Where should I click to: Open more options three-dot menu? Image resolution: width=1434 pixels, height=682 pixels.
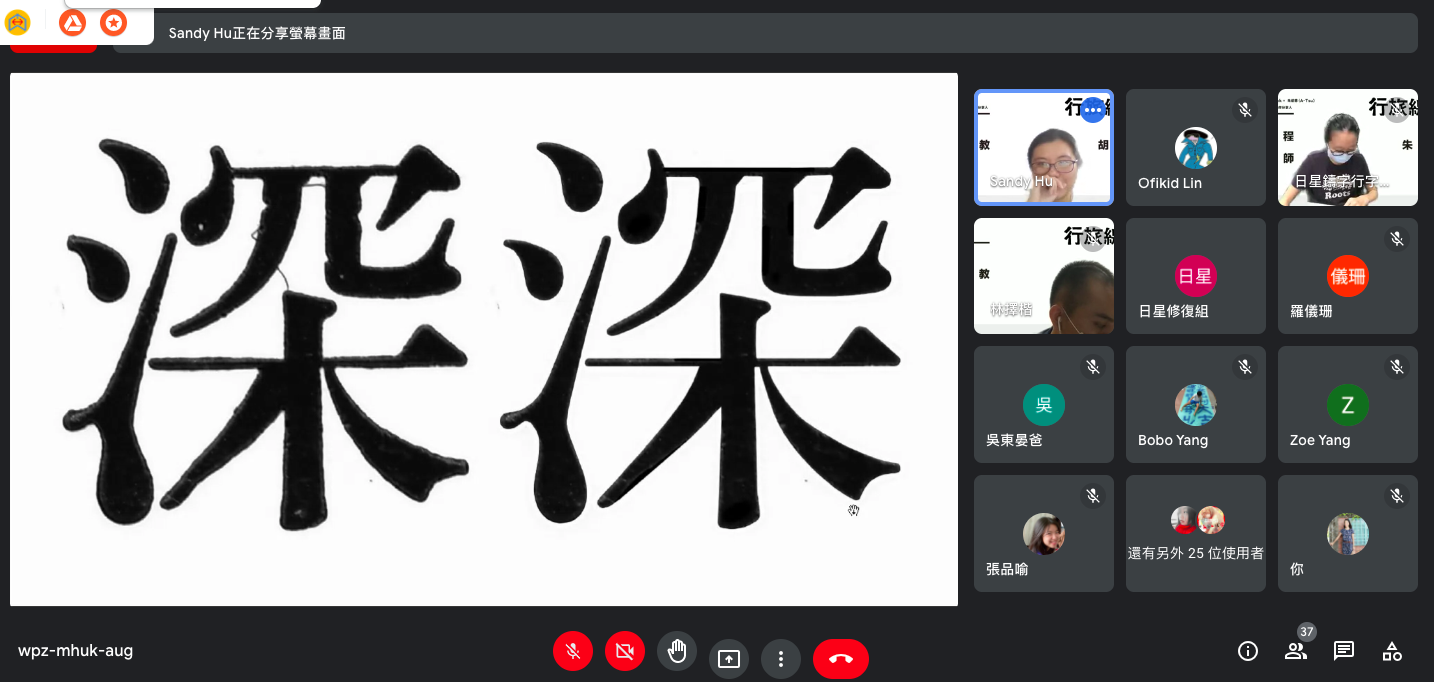click(x=781, y=658)
